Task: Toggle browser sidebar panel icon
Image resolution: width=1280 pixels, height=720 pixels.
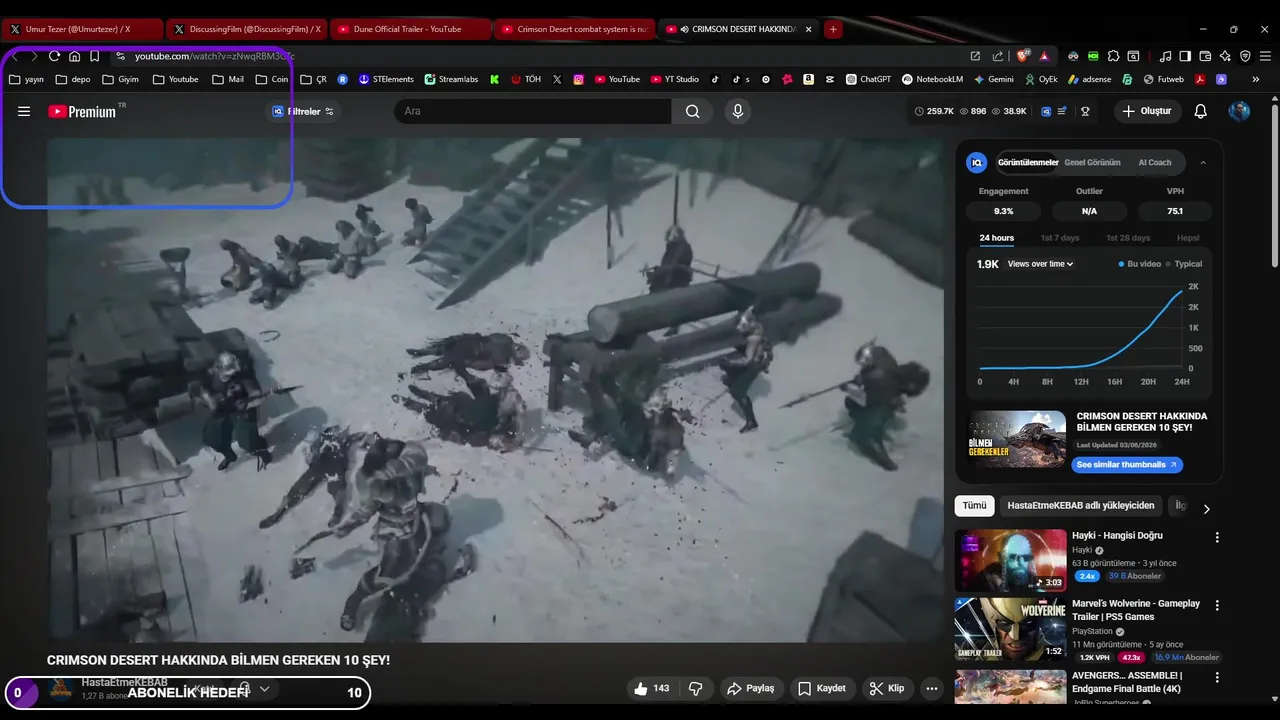Action: click(x=1185, y=56)
